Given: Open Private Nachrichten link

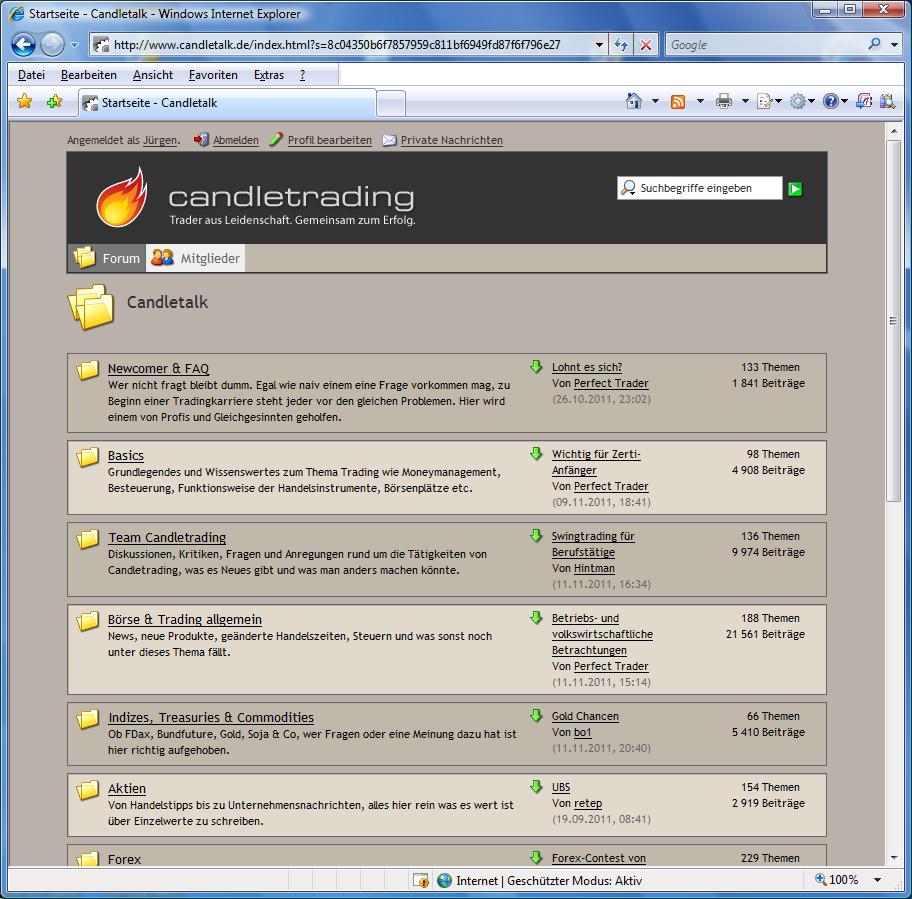Looking at the screenshot, I should pos(452,140).
